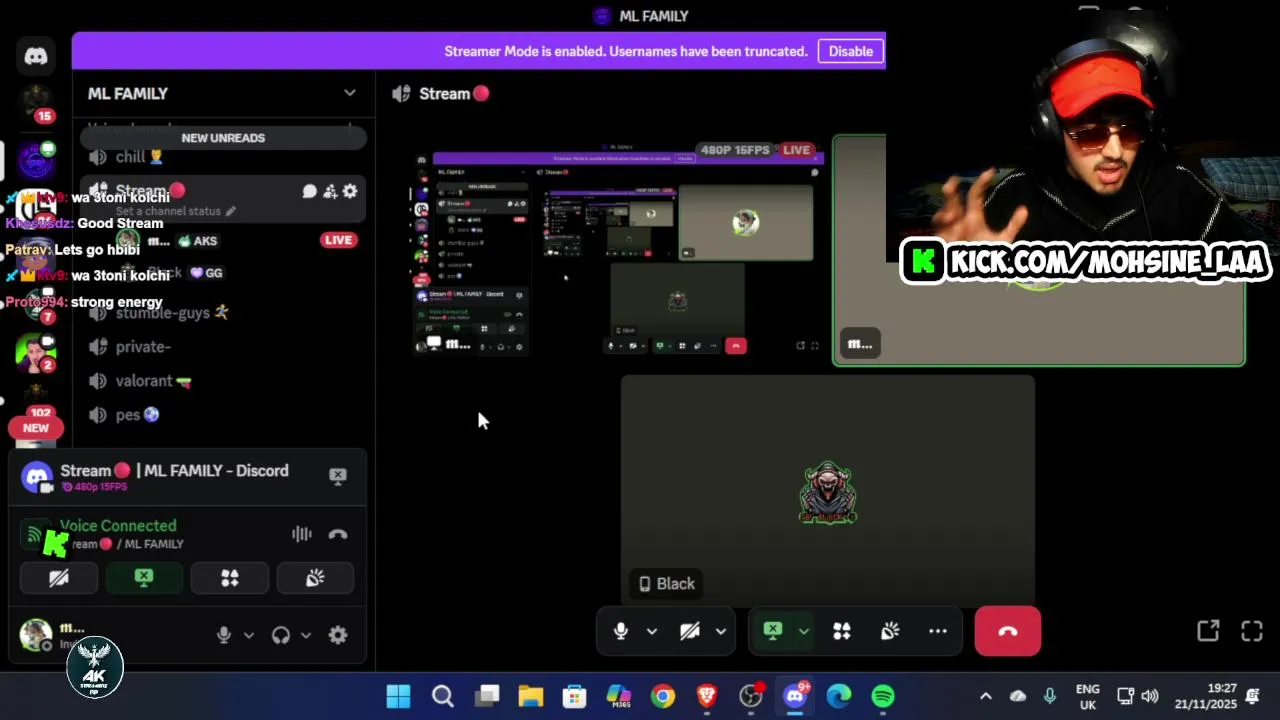Disconnect from voice in left panel
This screenshot has width=1280, height=720.
pos(338,534)
